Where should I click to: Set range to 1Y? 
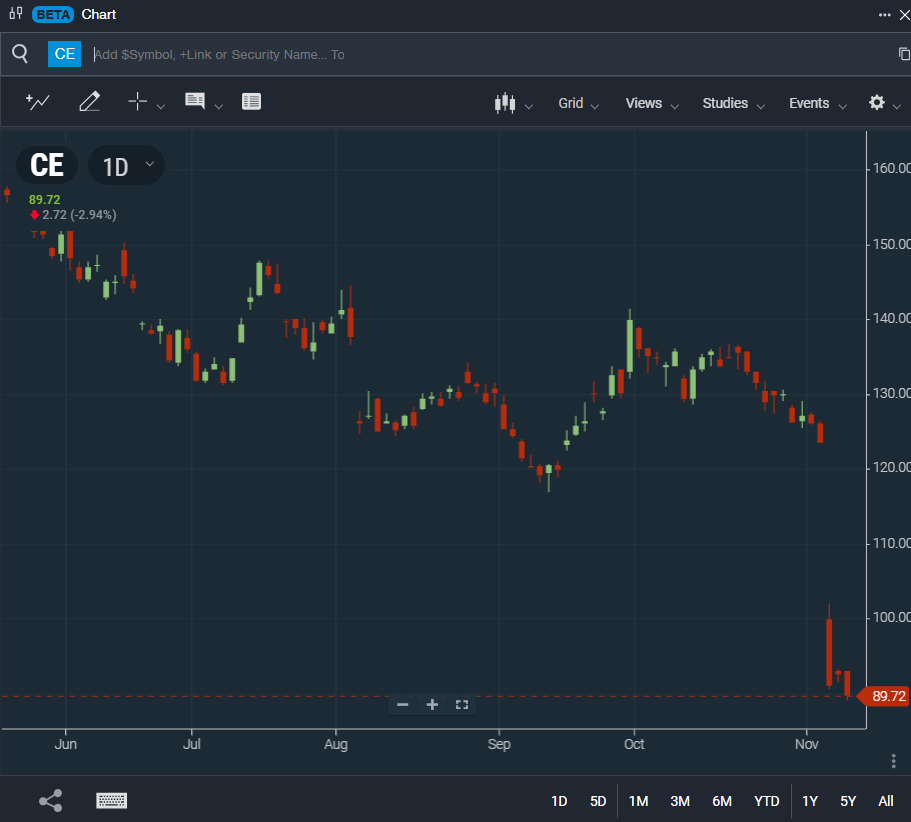(810, 801)
